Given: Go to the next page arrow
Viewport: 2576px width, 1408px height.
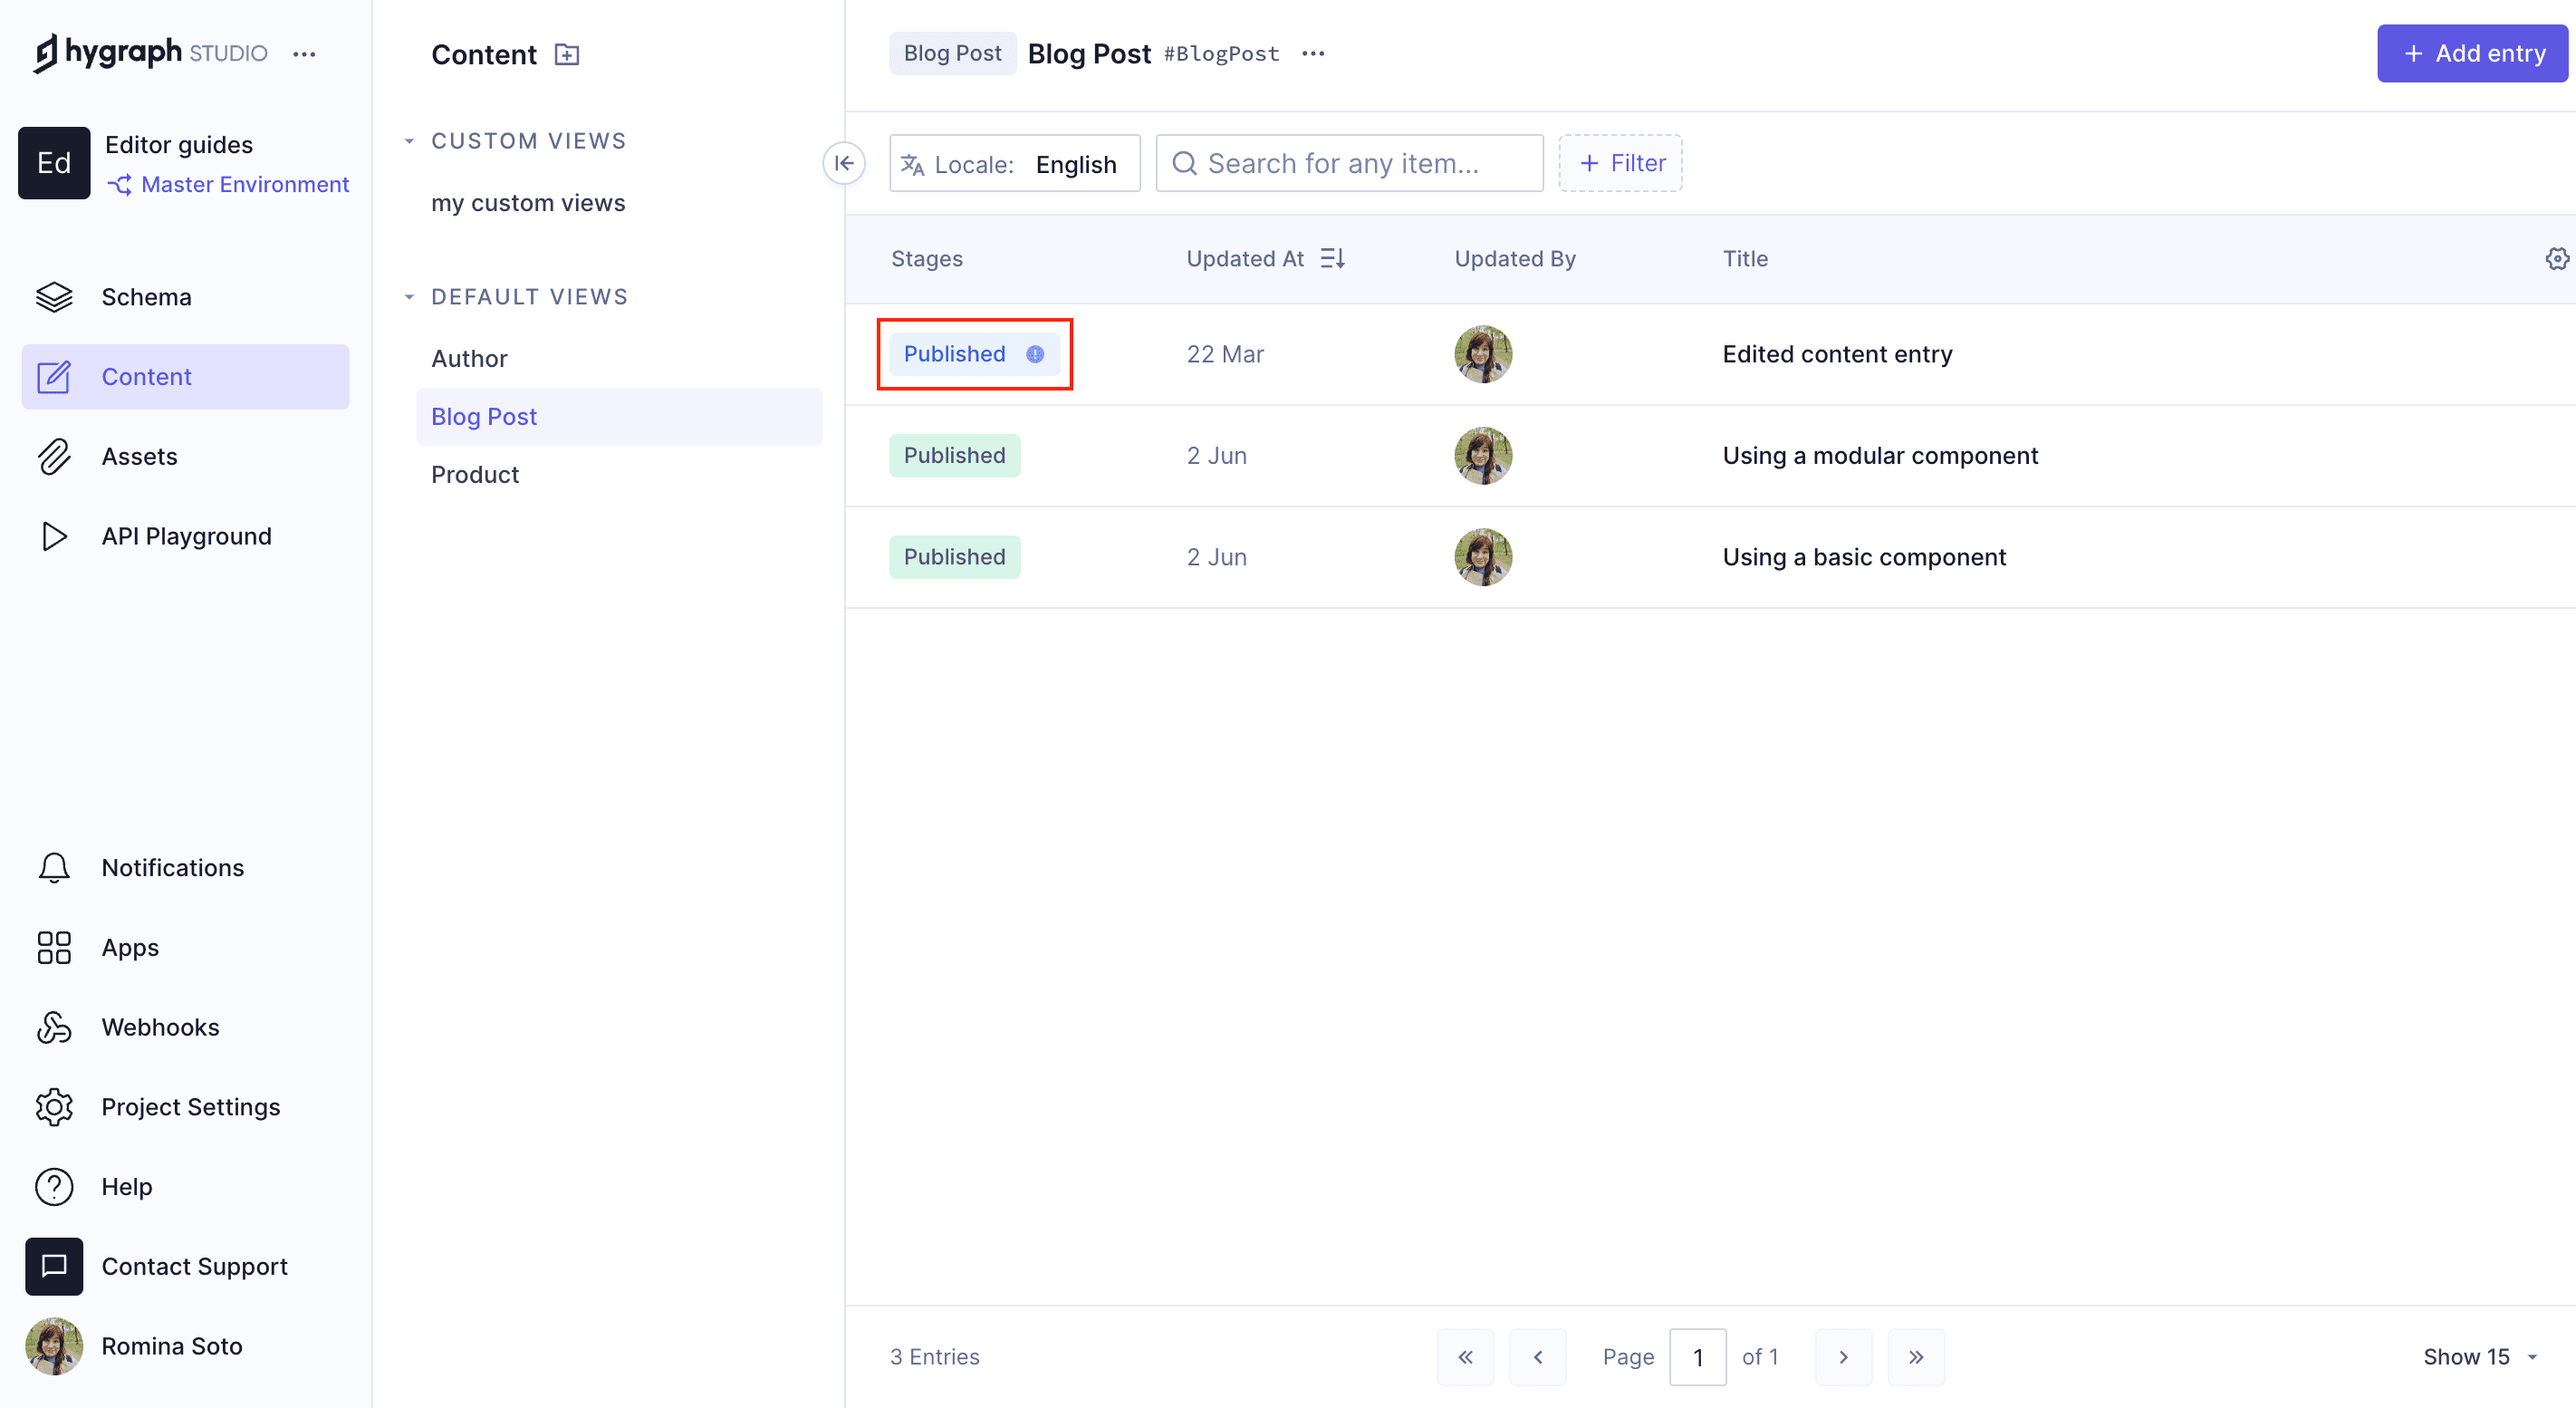Looking at the screenshot, I should pos(1843,1357).
